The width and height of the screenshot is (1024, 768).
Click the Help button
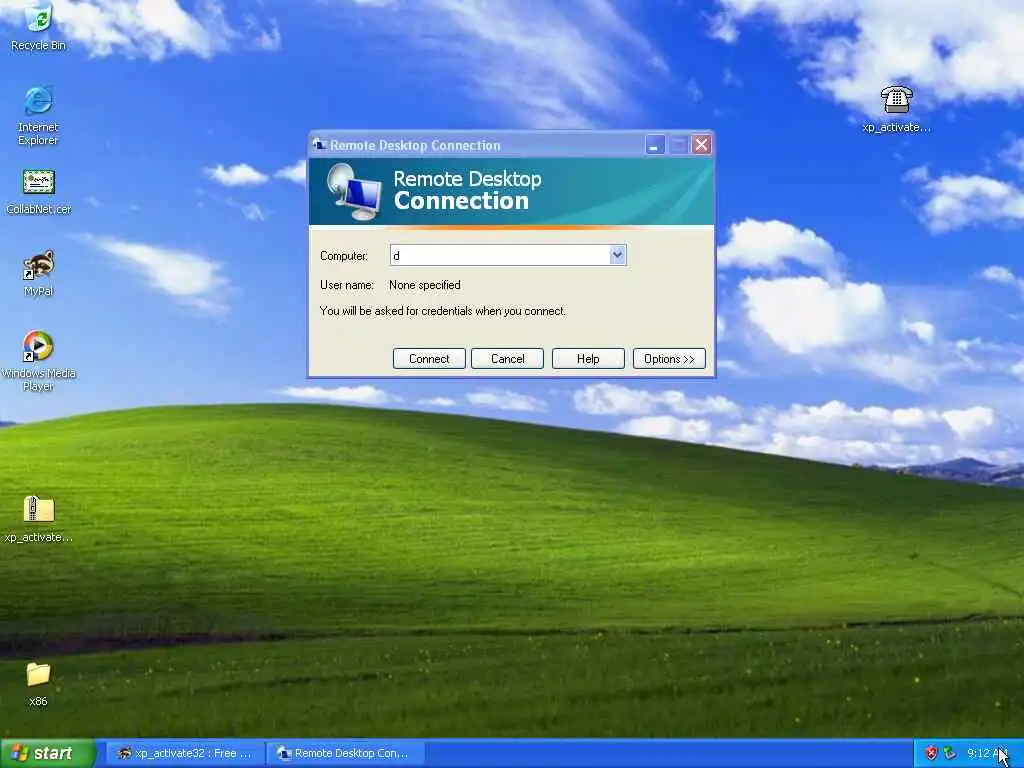coord(588,359)
